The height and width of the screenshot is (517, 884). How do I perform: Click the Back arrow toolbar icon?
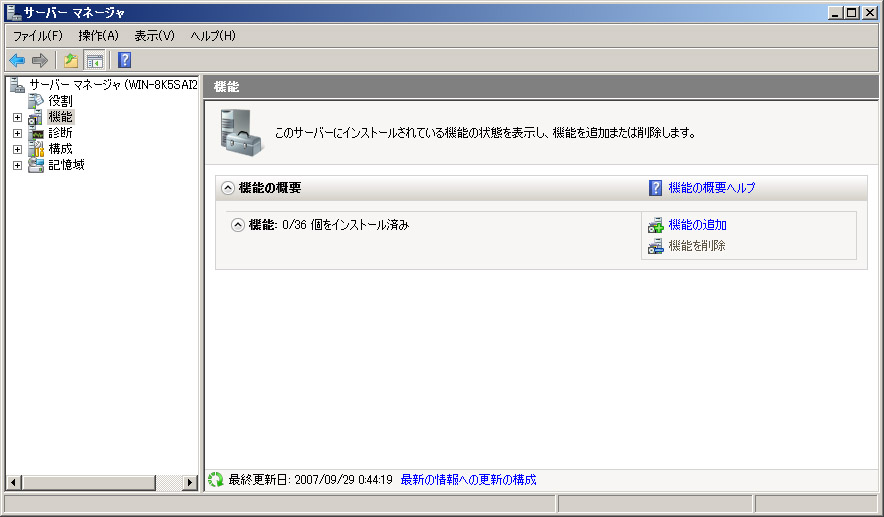point(17,60)
